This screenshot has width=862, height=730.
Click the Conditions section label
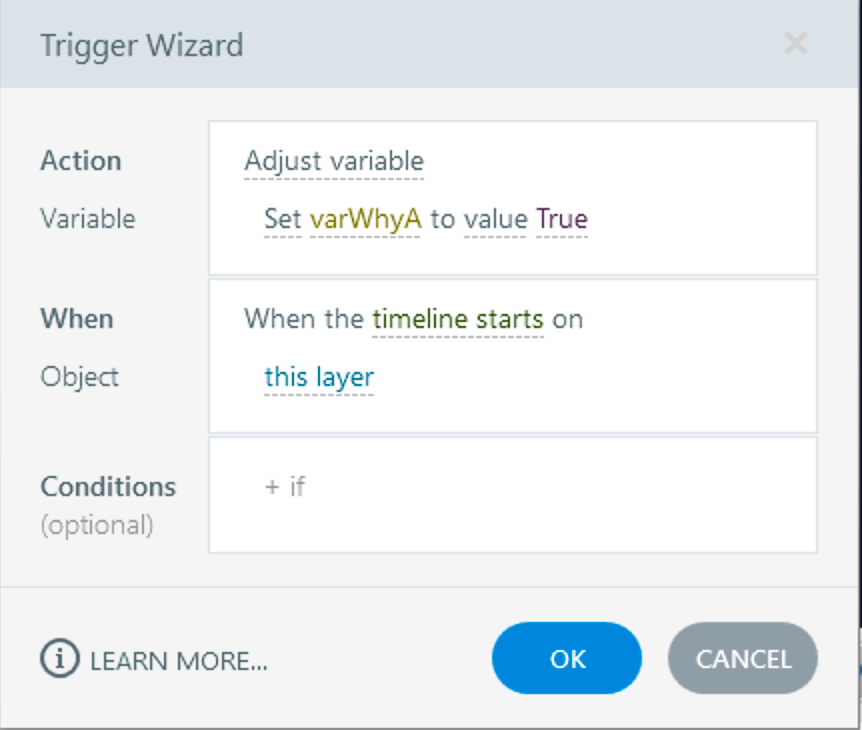coord(108,487)
